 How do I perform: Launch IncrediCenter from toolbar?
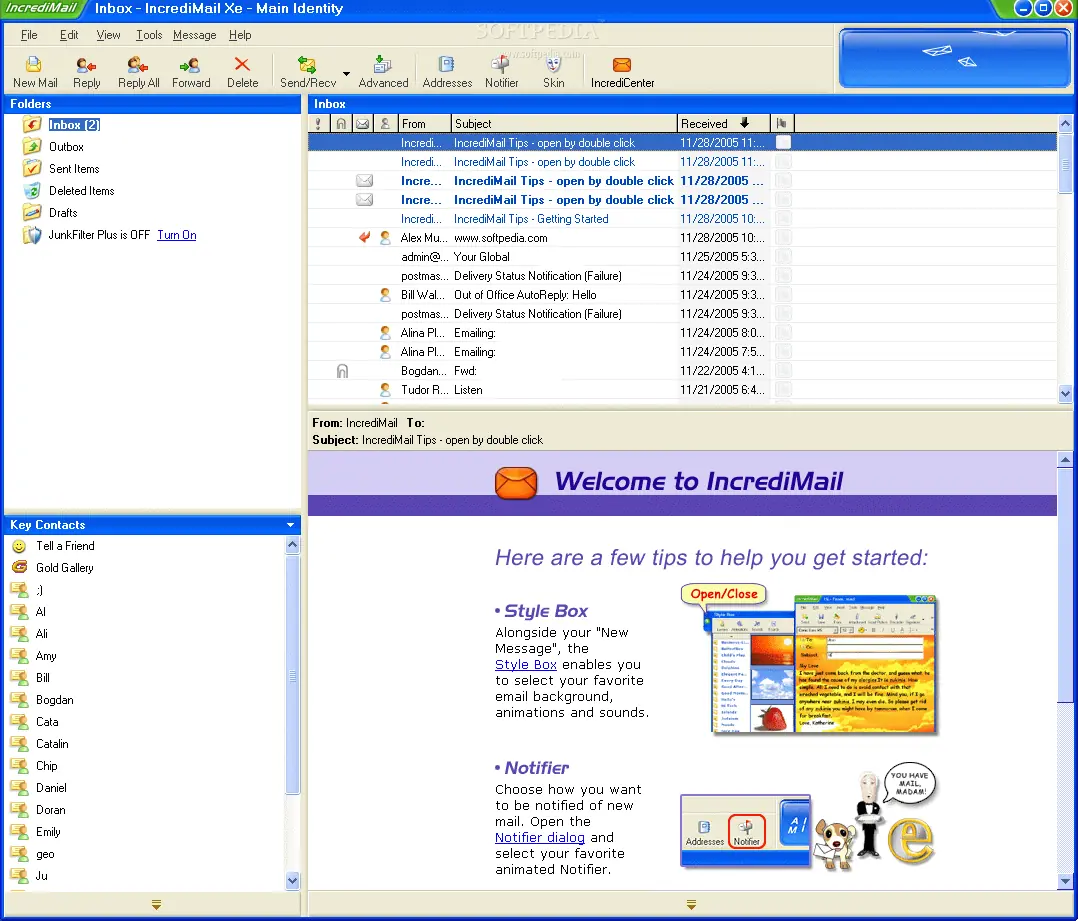tap(622, 72)
